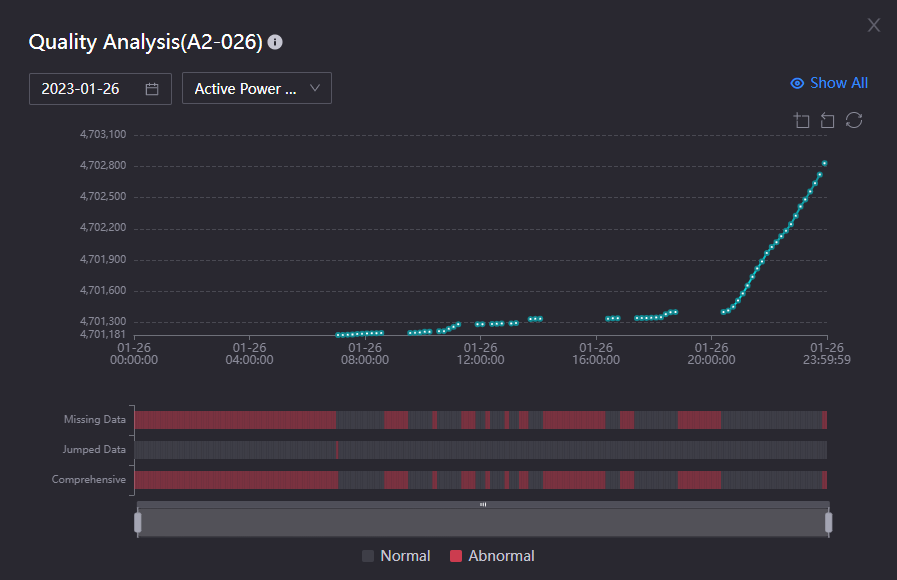897x580 pixels.
Task: Close the Quality Analysis dialog
Action: (873, 26)
